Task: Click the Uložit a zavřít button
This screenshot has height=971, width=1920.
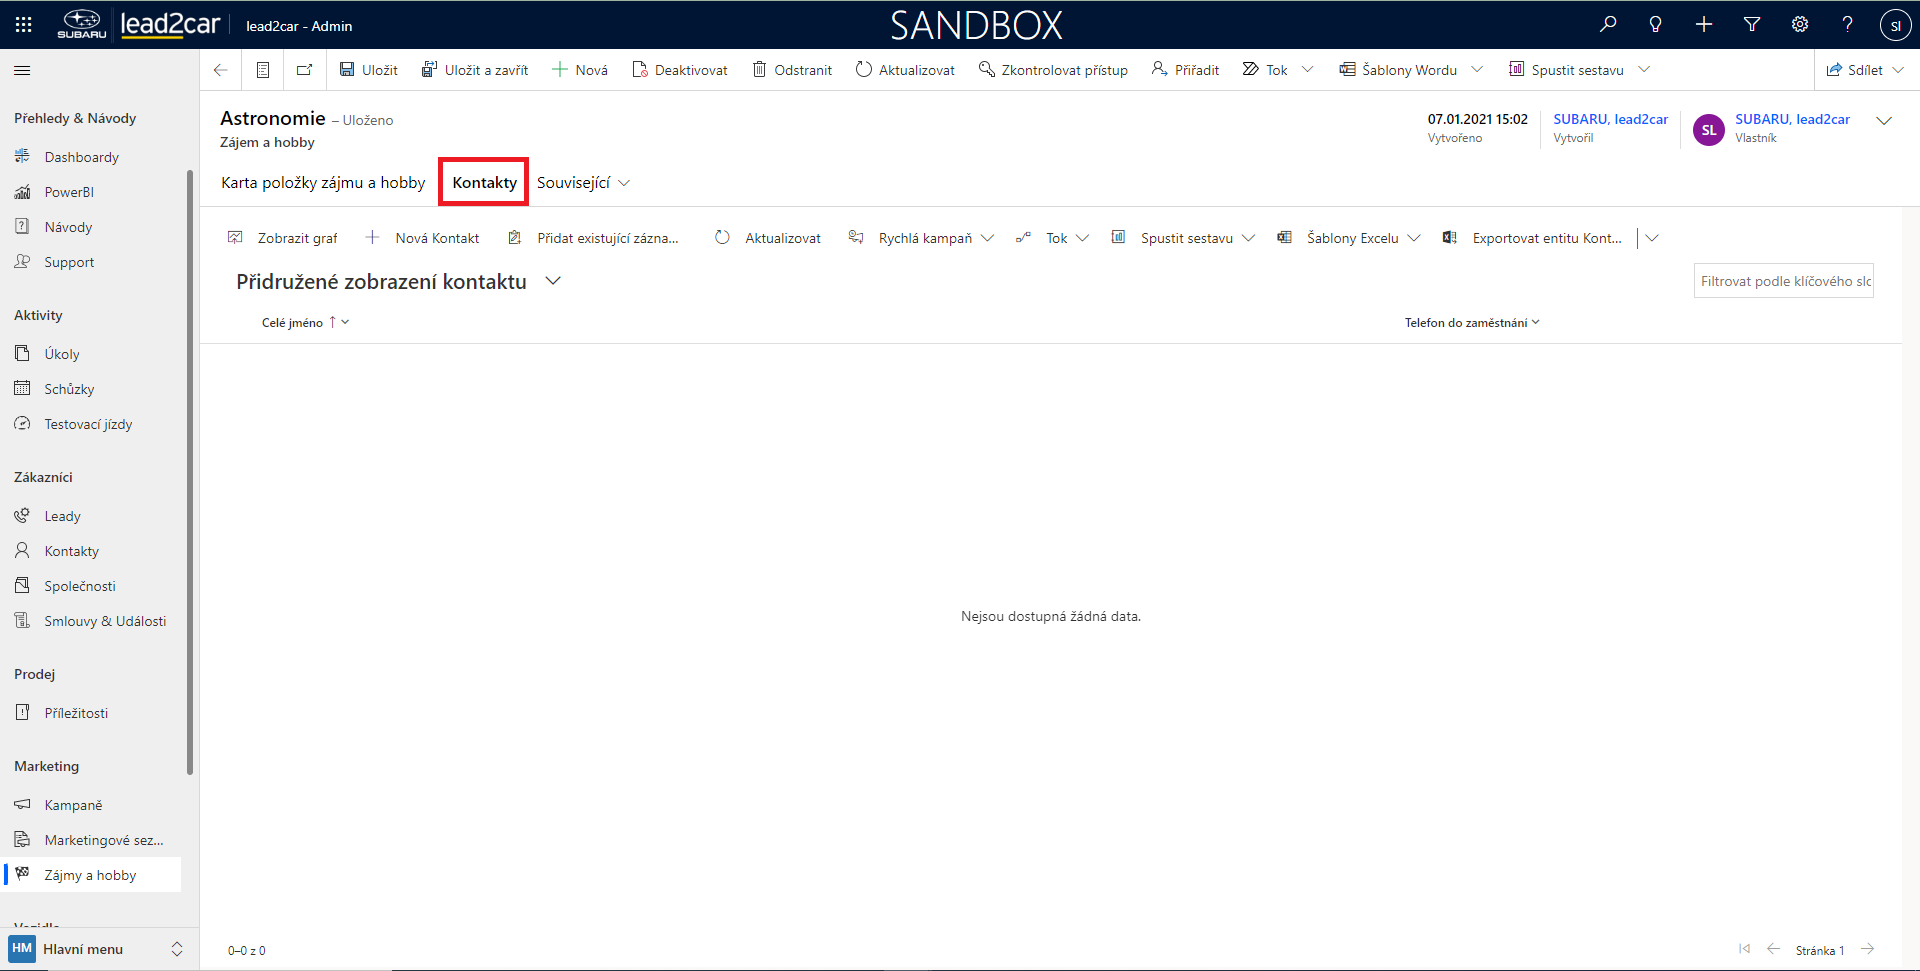Action: pos(475,70)
